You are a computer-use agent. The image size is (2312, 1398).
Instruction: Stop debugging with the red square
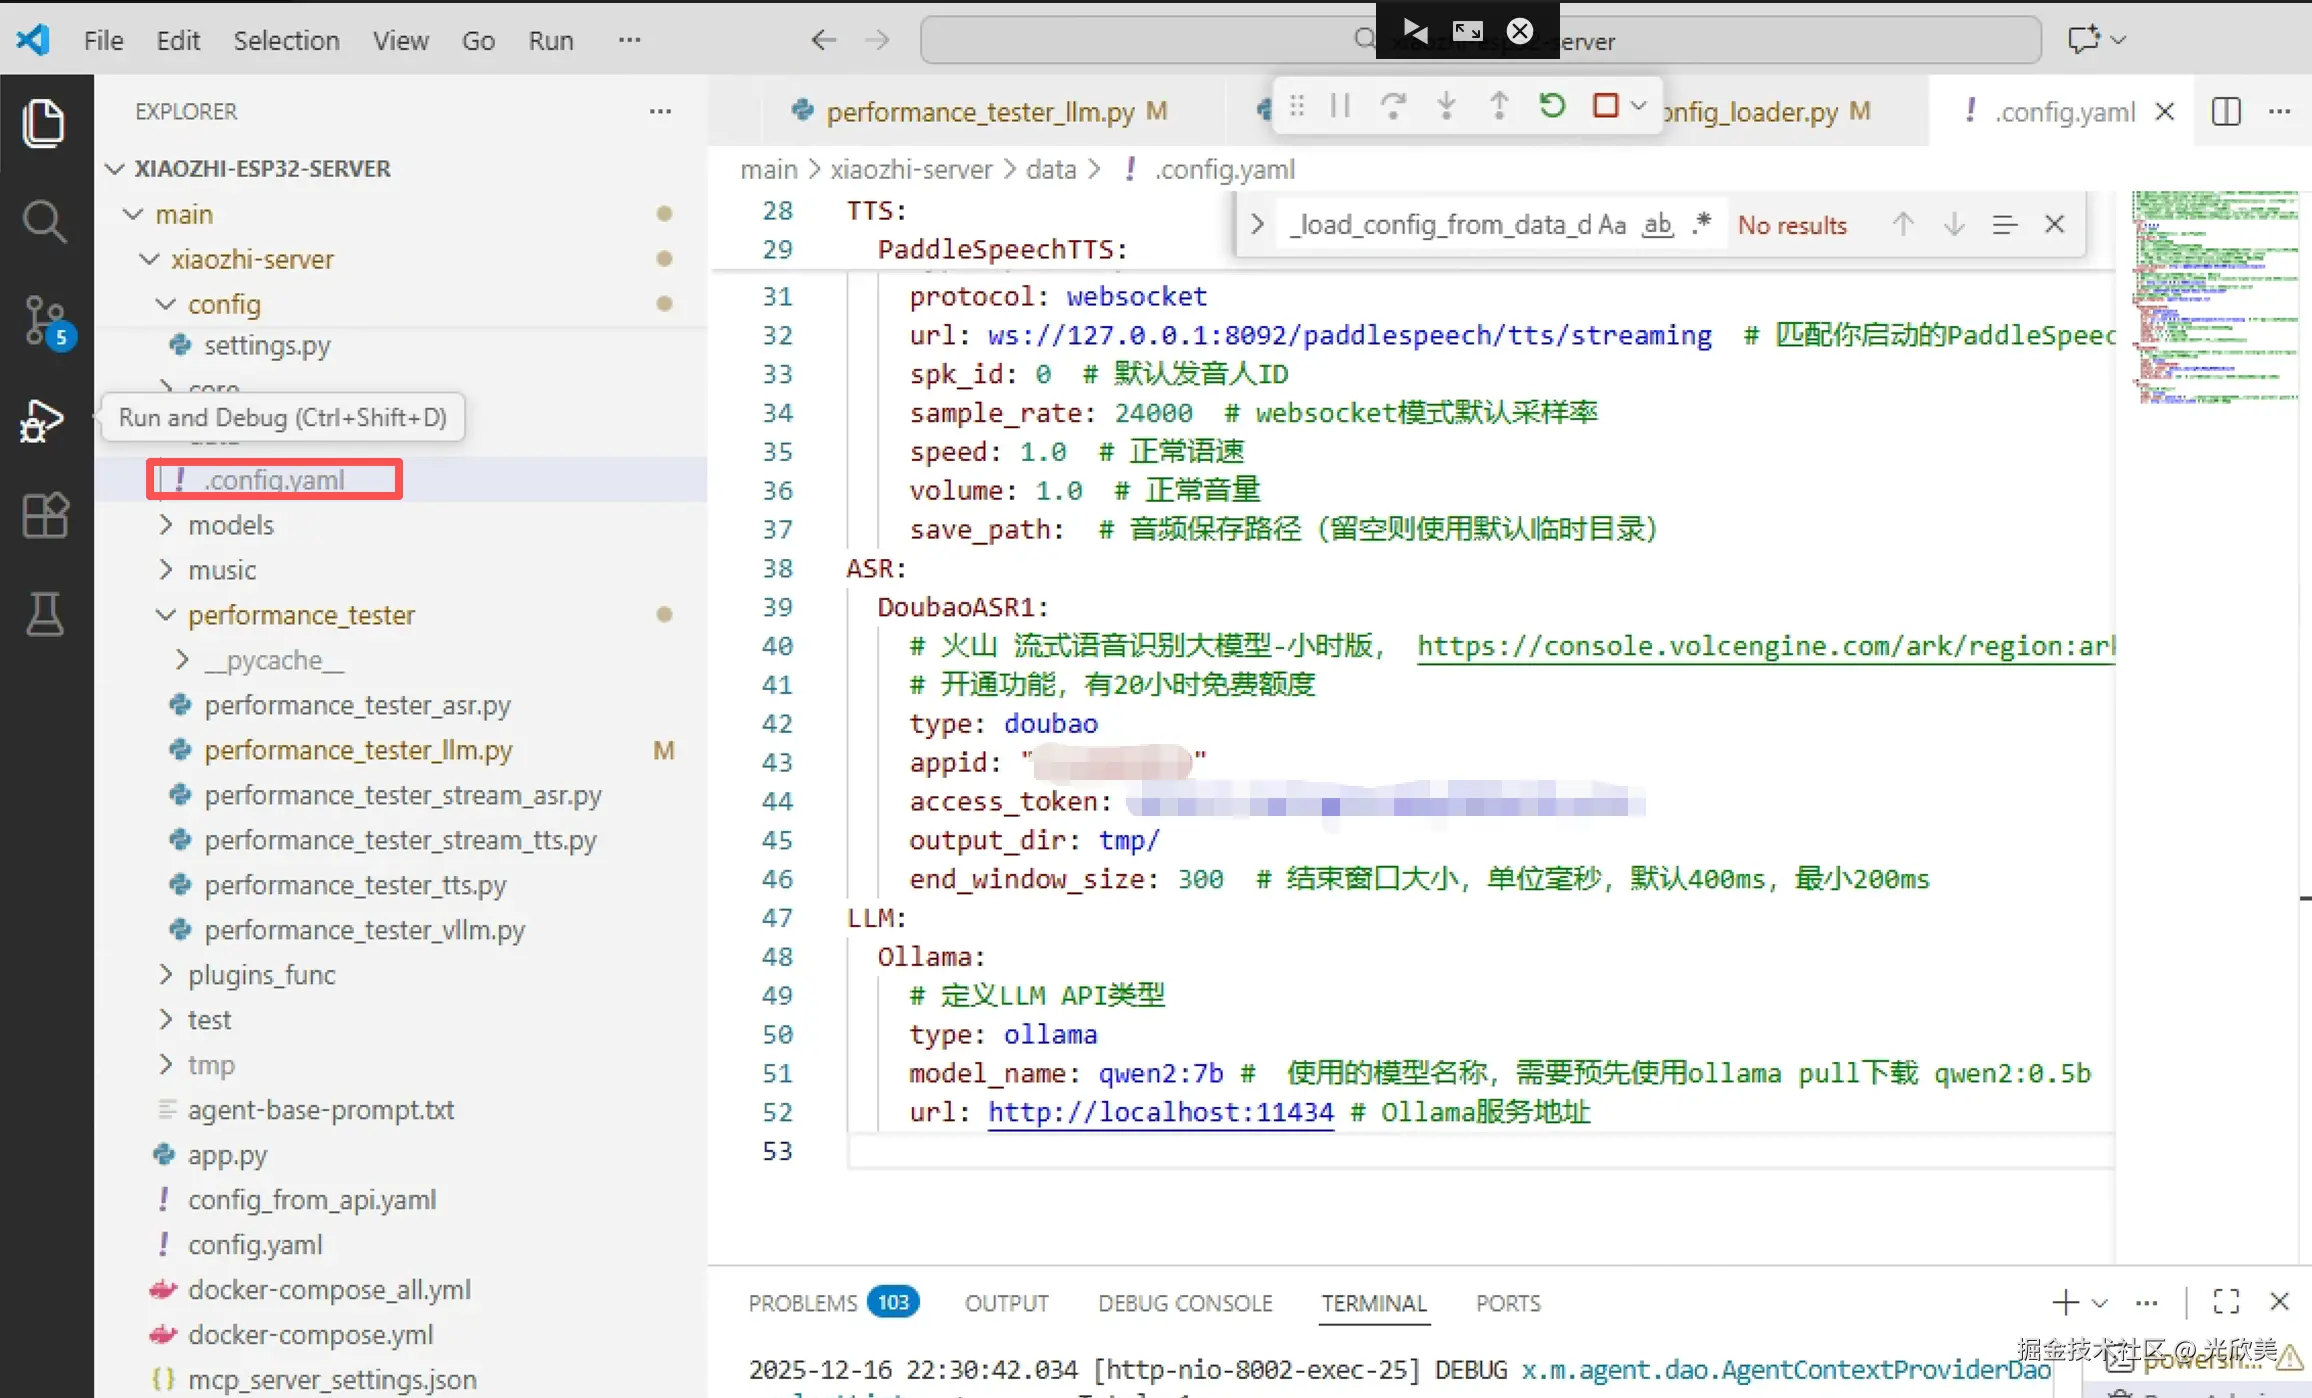[1605, 106]
